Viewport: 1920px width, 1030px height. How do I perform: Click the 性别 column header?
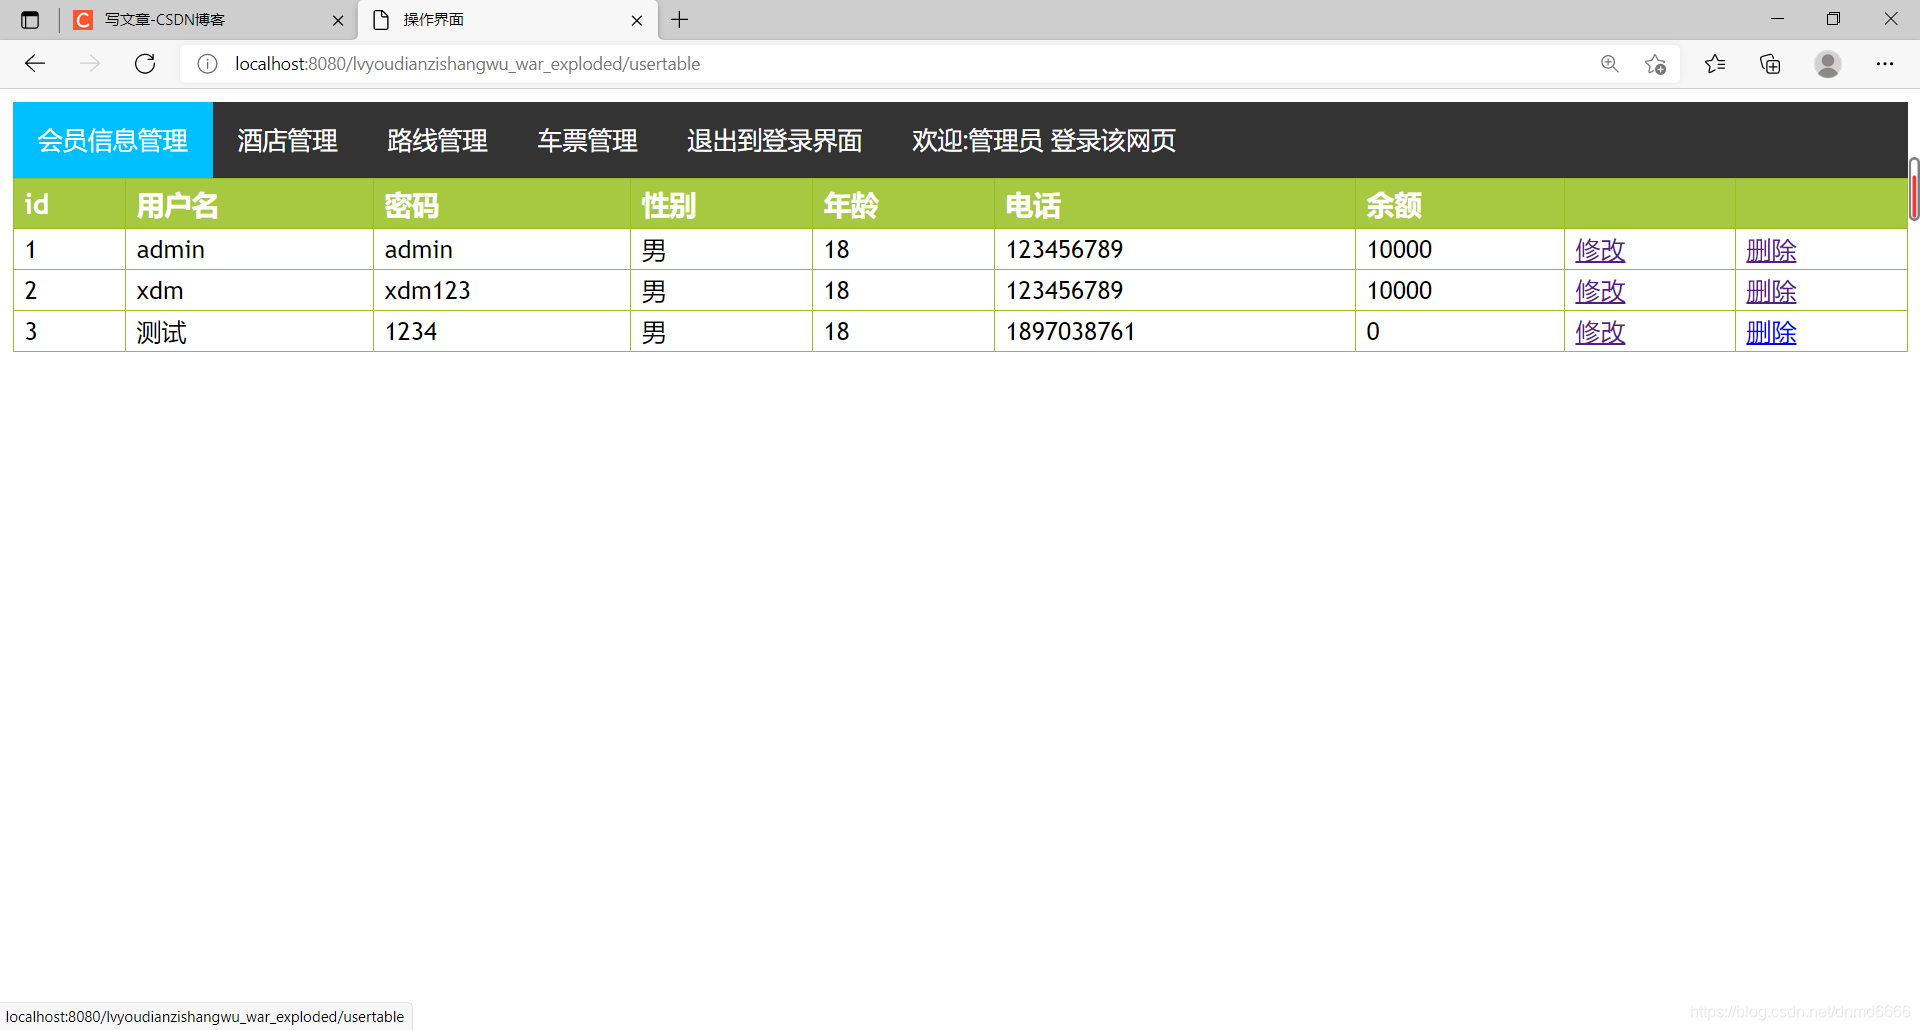tap(721, 204)
